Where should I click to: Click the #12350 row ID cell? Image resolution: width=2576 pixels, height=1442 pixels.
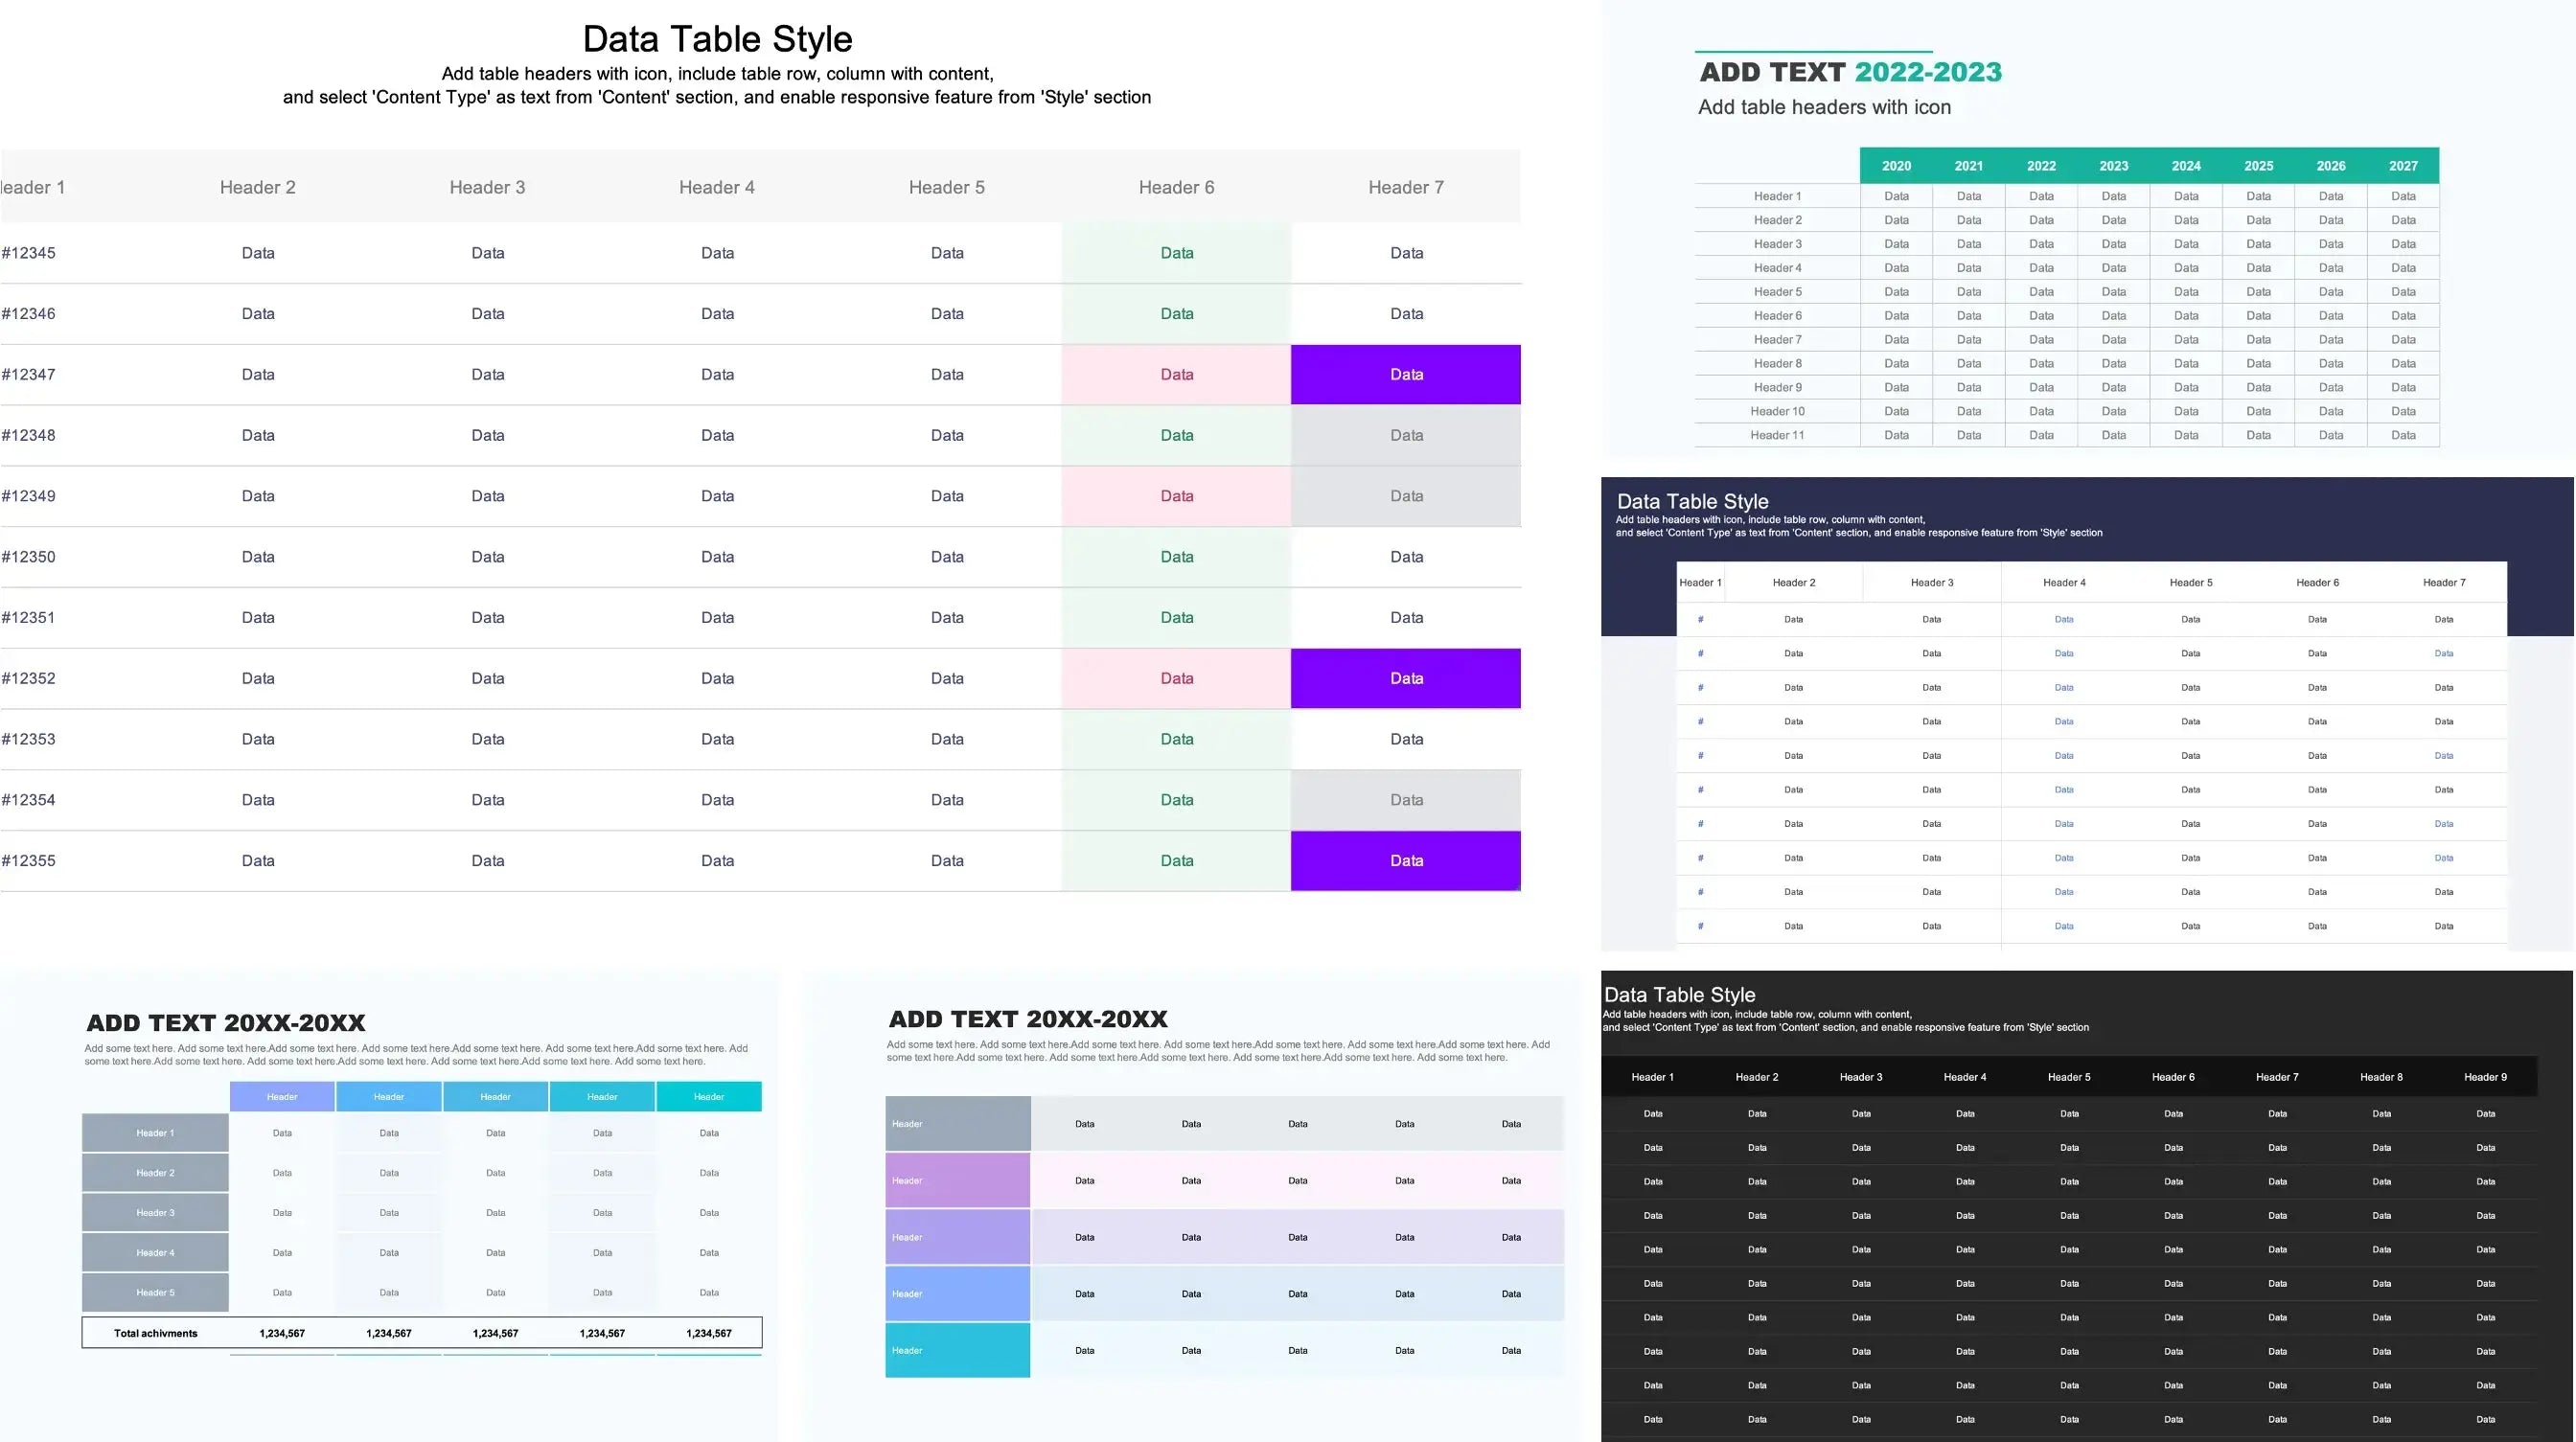pos(29,557)
